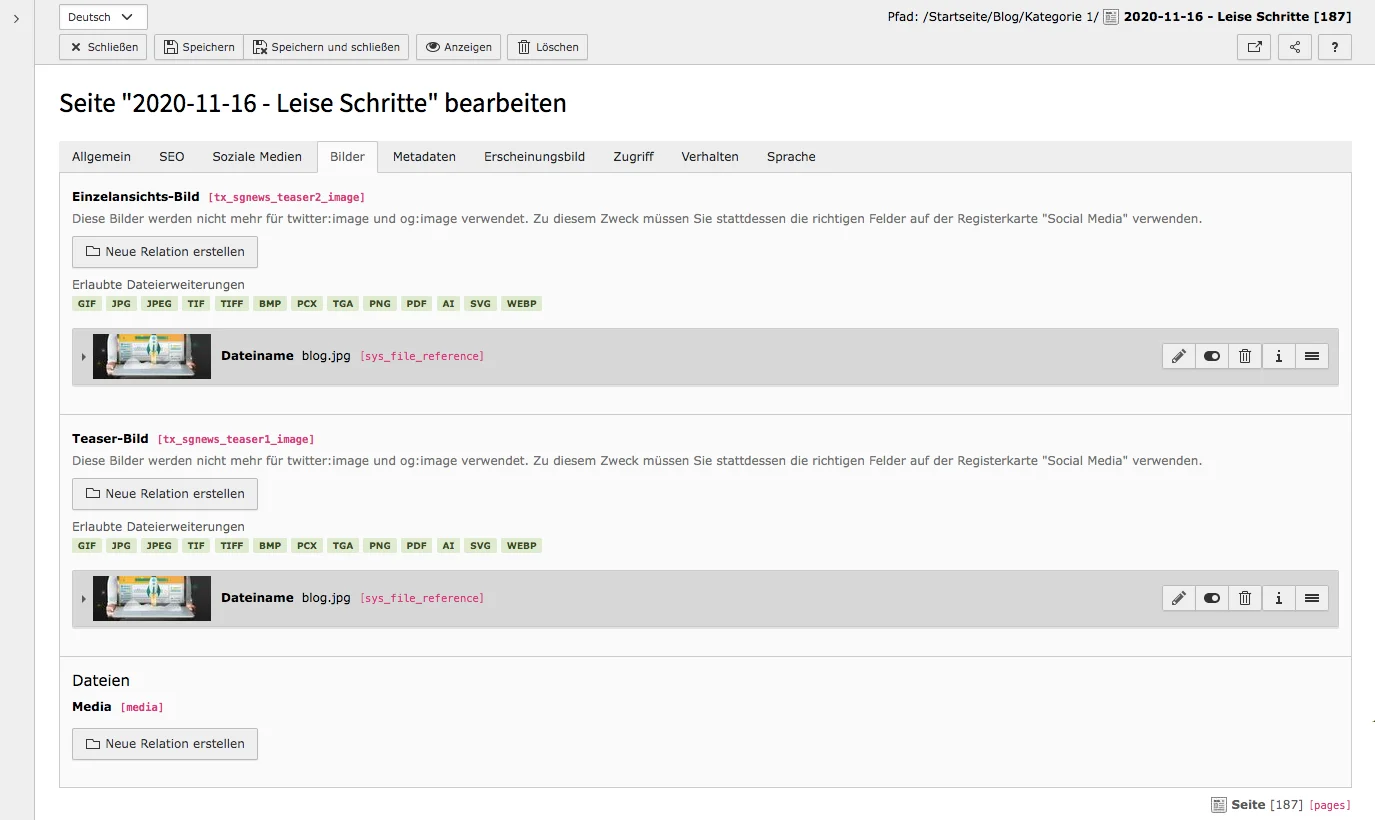
Task: Open page in new window icon
Action: (1254, 47)
